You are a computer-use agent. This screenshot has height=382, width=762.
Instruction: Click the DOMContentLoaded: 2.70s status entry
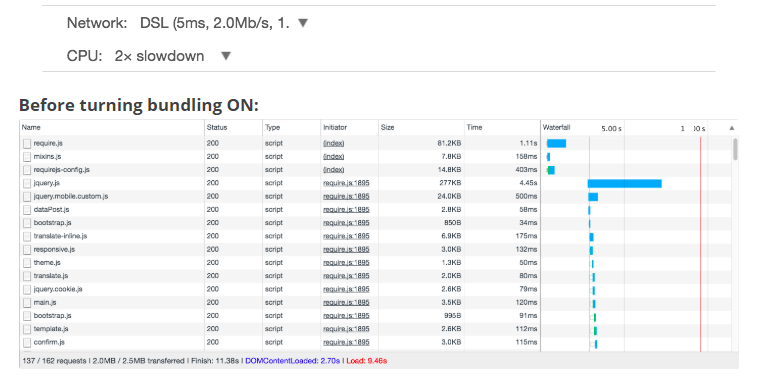[293, 361]
